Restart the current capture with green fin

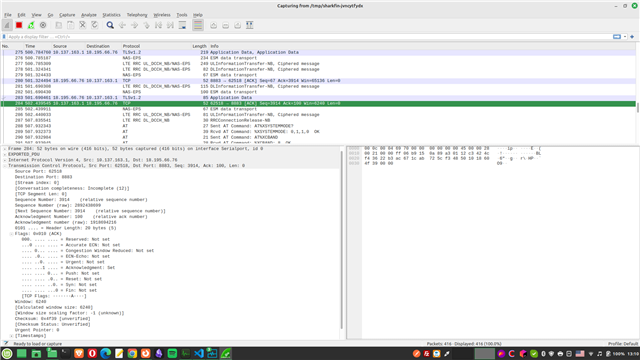tap(31, 25)
